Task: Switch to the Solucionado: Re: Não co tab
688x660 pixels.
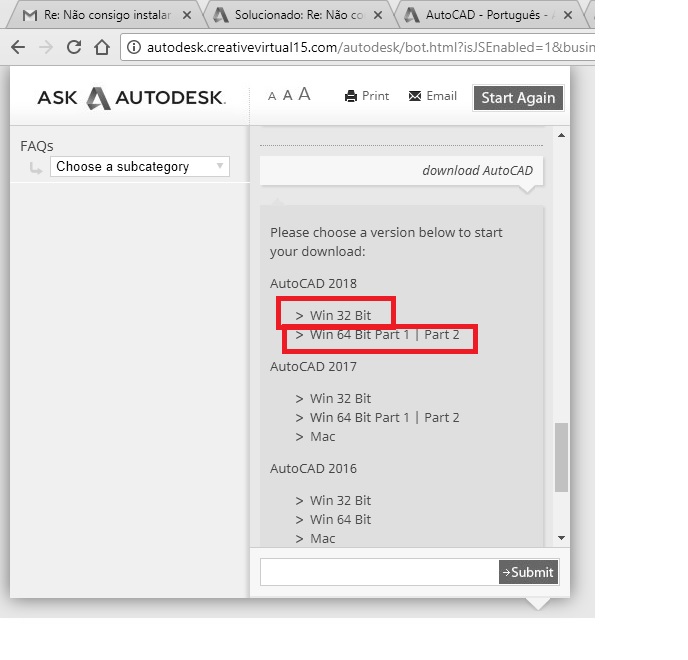Action: (x=298, y=15)
